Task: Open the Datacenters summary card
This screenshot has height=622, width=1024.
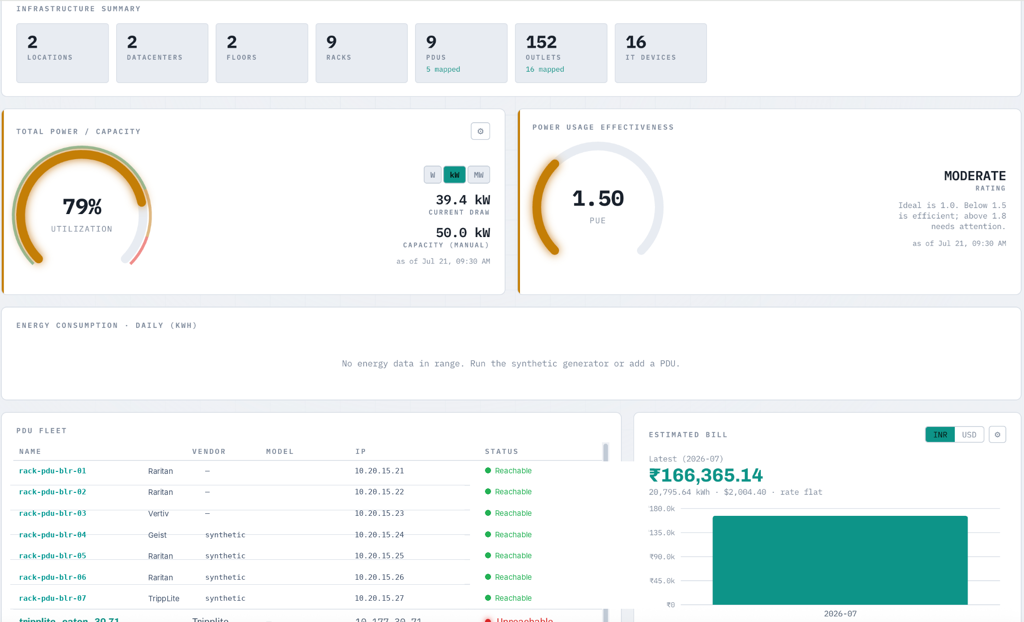Action: coord(162,53)
